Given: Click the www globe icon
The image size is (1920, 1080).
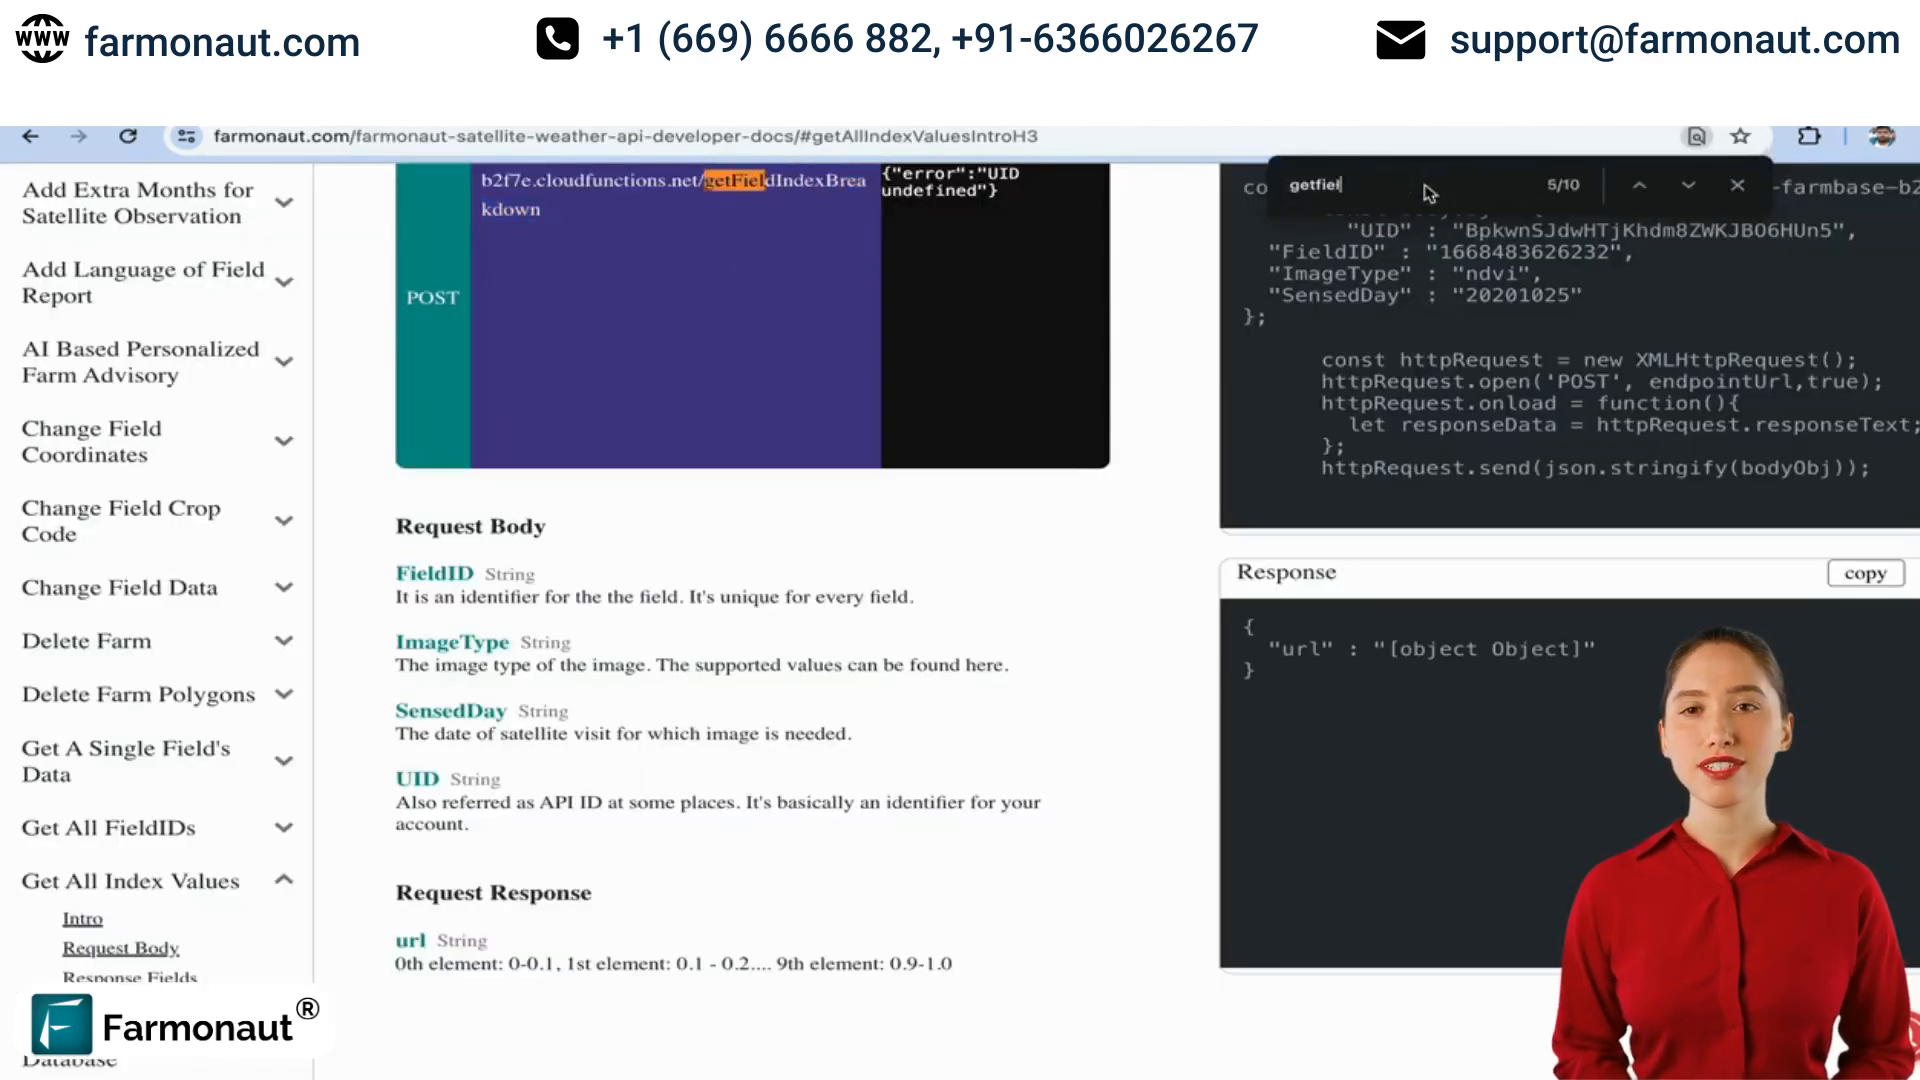Looking at the screenshot, I should click(42, 39).
